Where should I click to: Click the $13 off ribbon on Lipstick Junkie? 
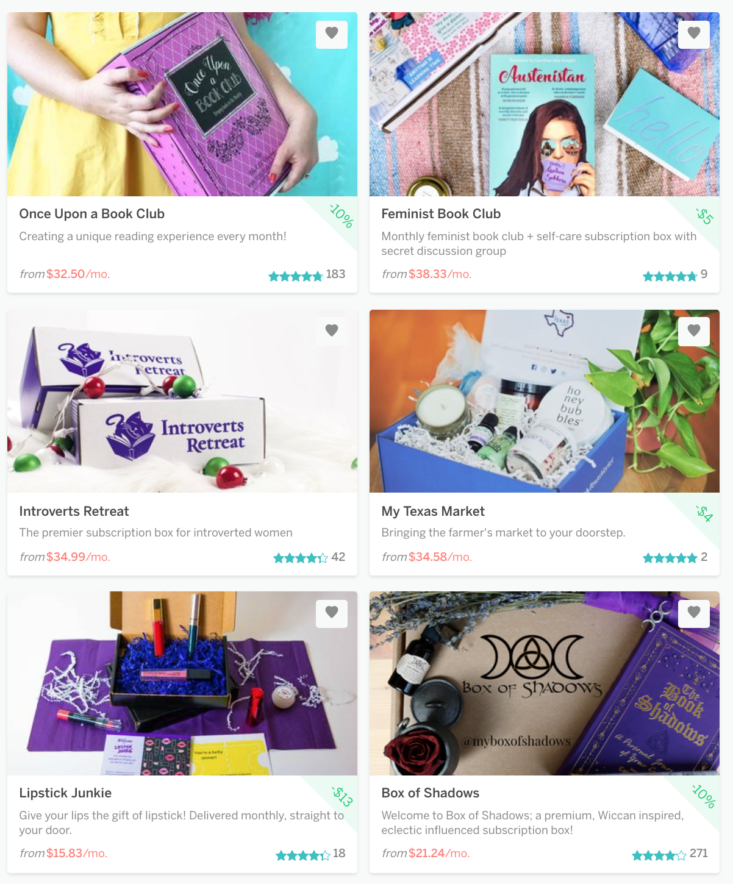342,795
